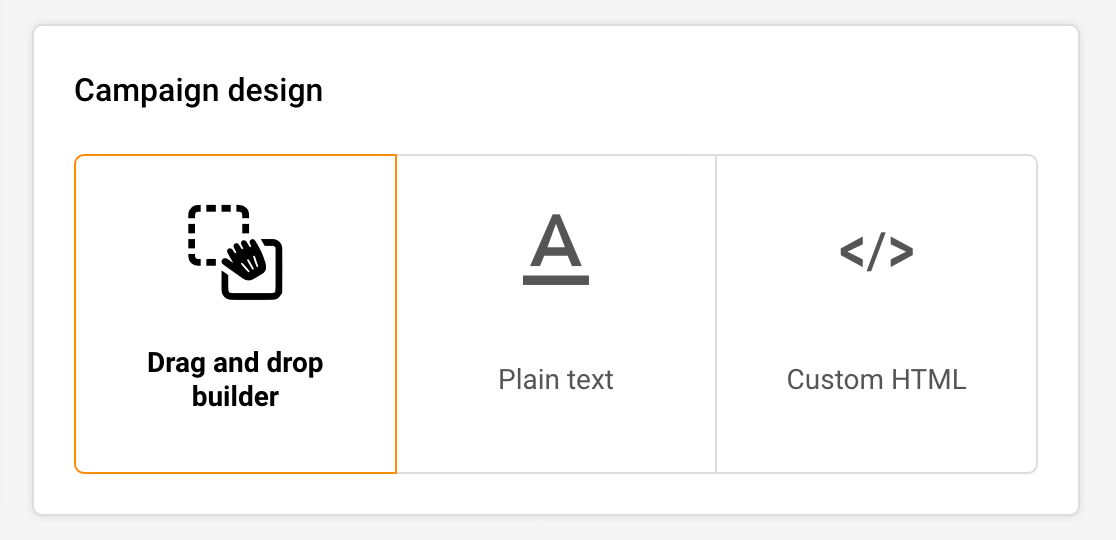Image resolution: width=1116 pixels, height=540 pixels.
Task: Choose the Plain text option card
Action: tap(556, 314)
